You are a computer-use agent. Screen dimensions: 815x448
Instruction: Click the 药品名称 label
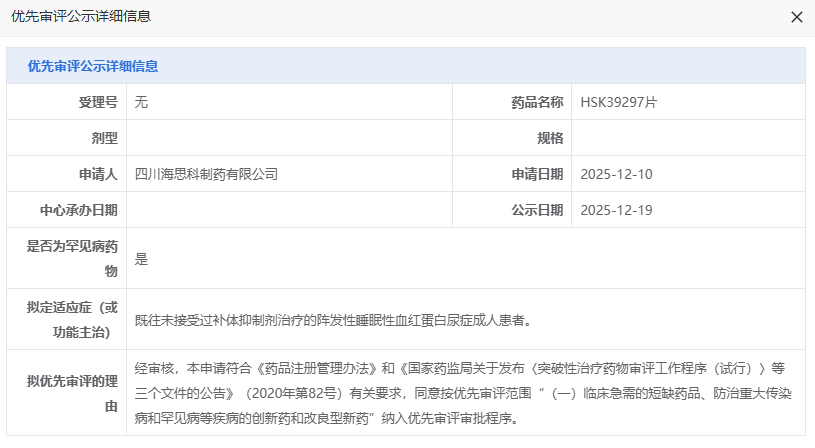pyautogui.click(x=537, y=102)
